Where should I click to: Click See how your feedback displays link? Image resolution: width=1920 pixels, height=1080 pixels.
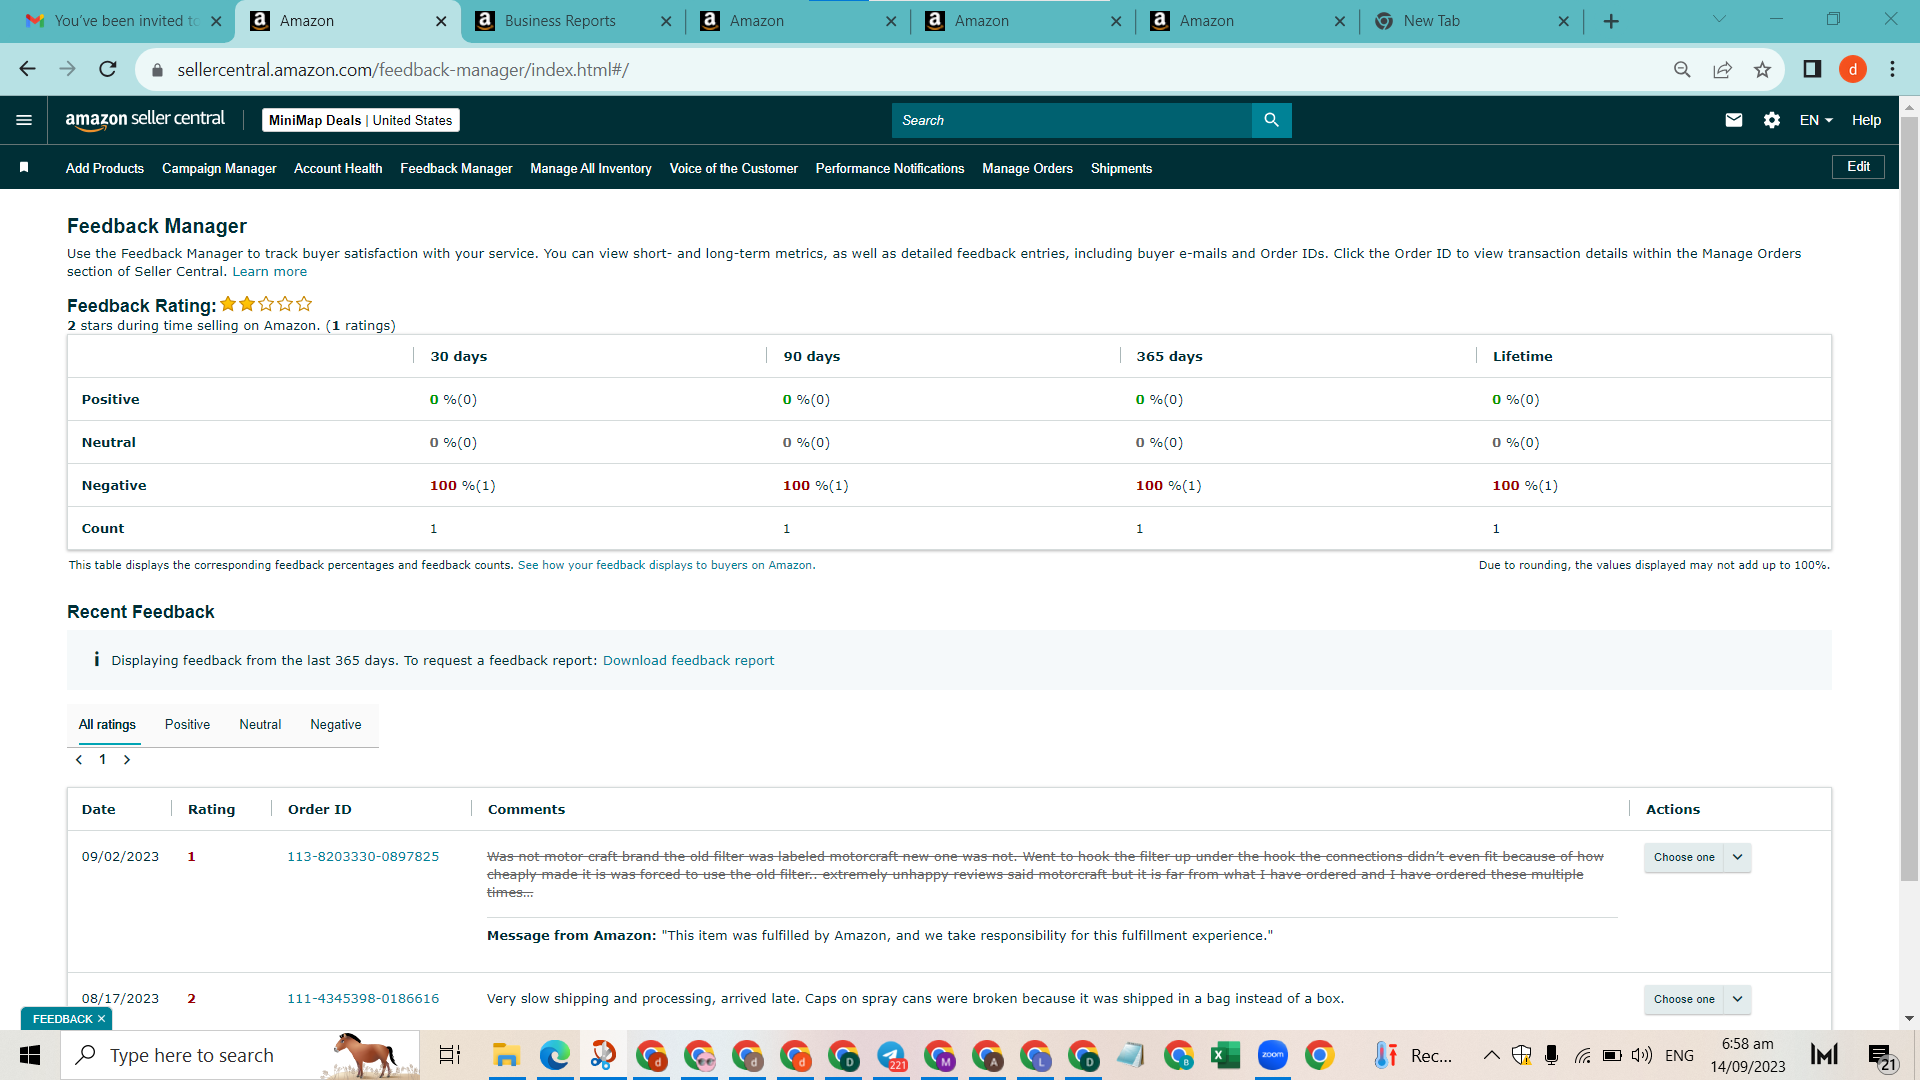pyautogui.click(x=665, y=566)
